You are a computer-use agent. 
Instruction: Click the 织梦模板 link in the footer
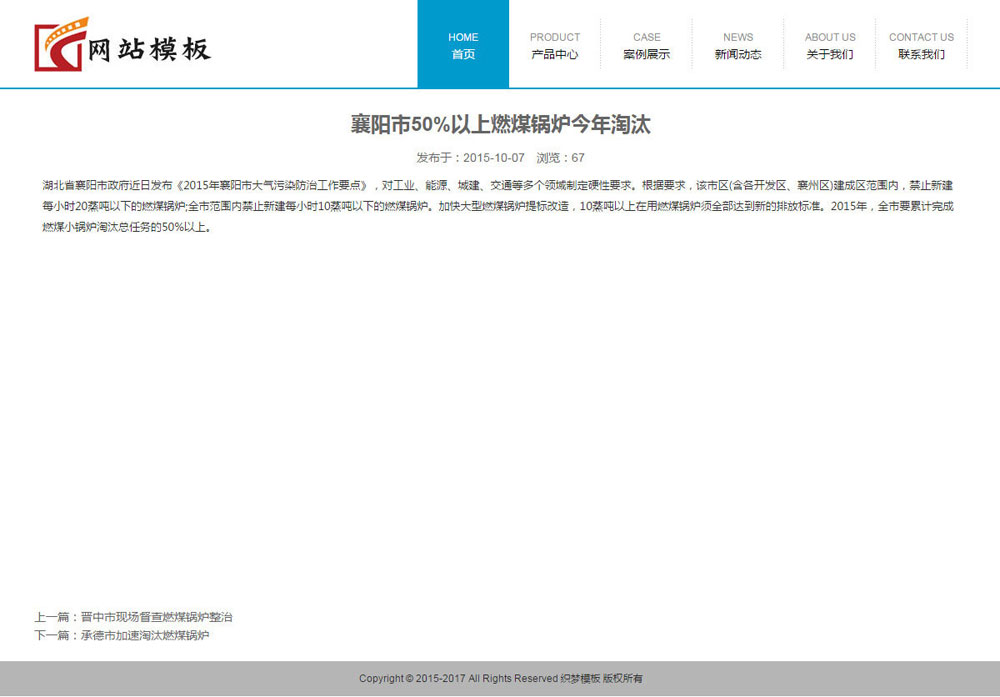[582, 678]
